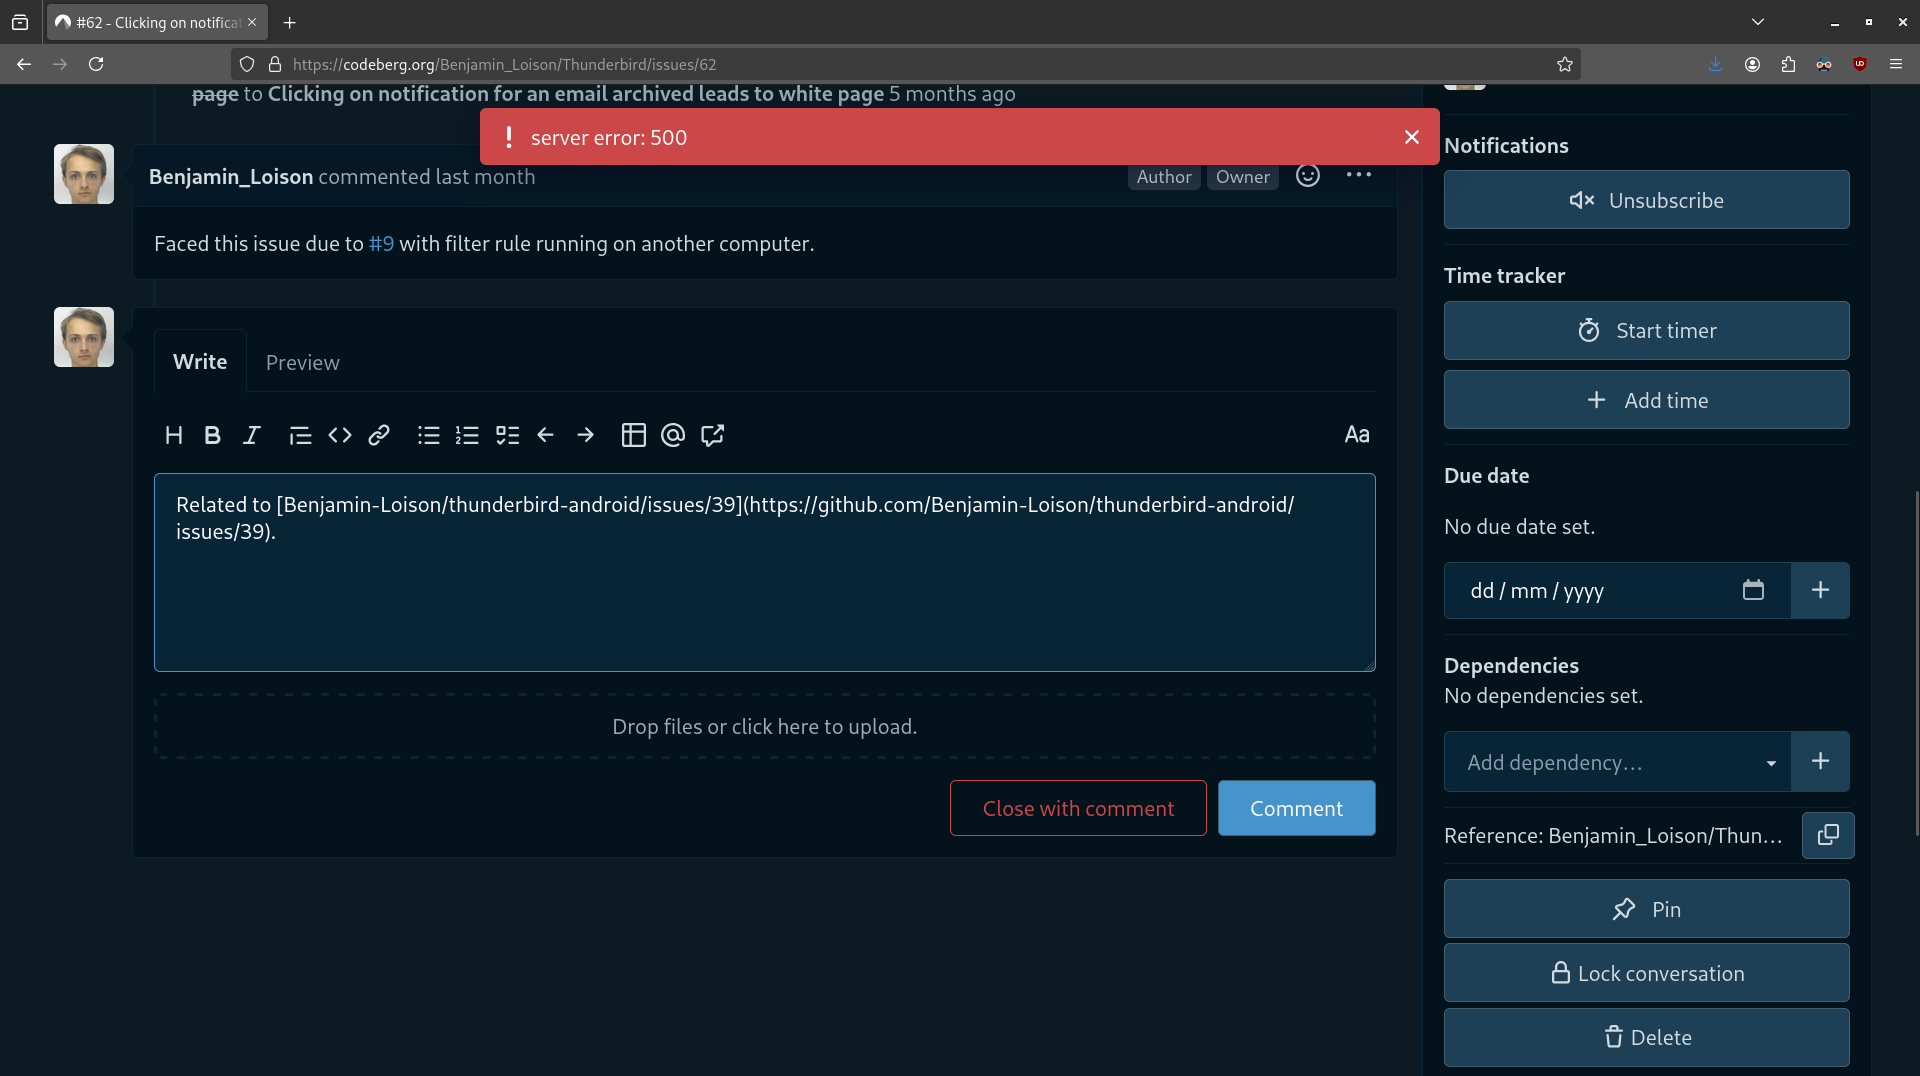Screen dimensions: 1920x1076
Task: Open calendar picker for due date
Action: 1753,590
